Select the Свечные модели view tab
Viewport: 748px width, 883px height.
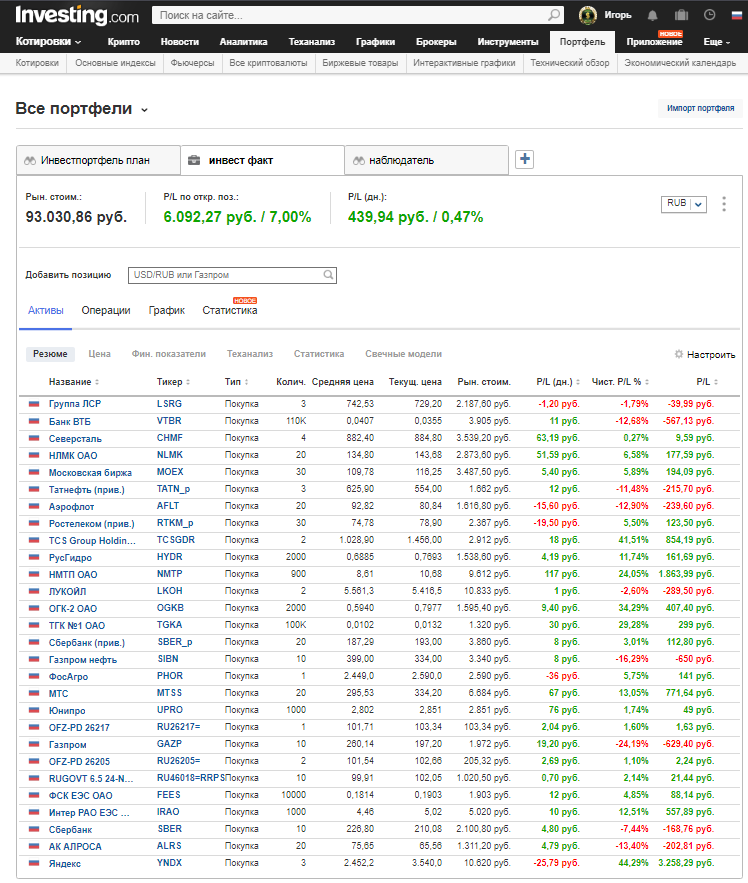[403, 354]
